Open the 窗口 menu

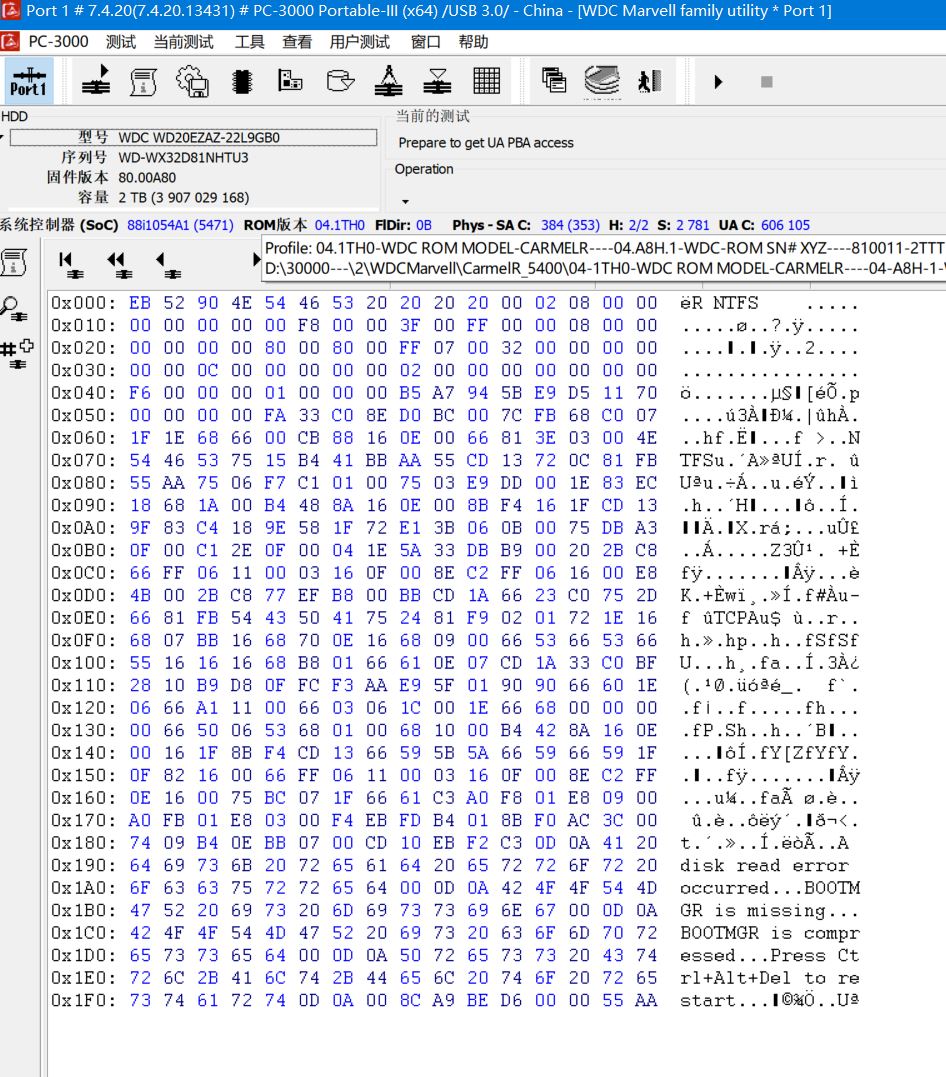click(x=425, y=42)
